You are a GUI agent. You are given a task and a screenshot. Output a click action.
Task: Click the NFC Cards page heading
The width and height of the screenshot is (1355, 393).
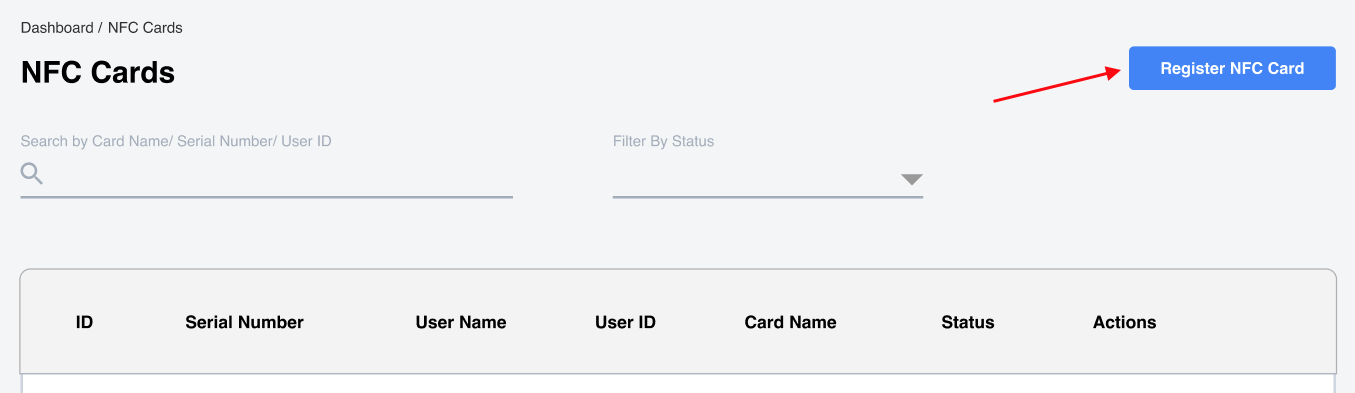(98, 72)
